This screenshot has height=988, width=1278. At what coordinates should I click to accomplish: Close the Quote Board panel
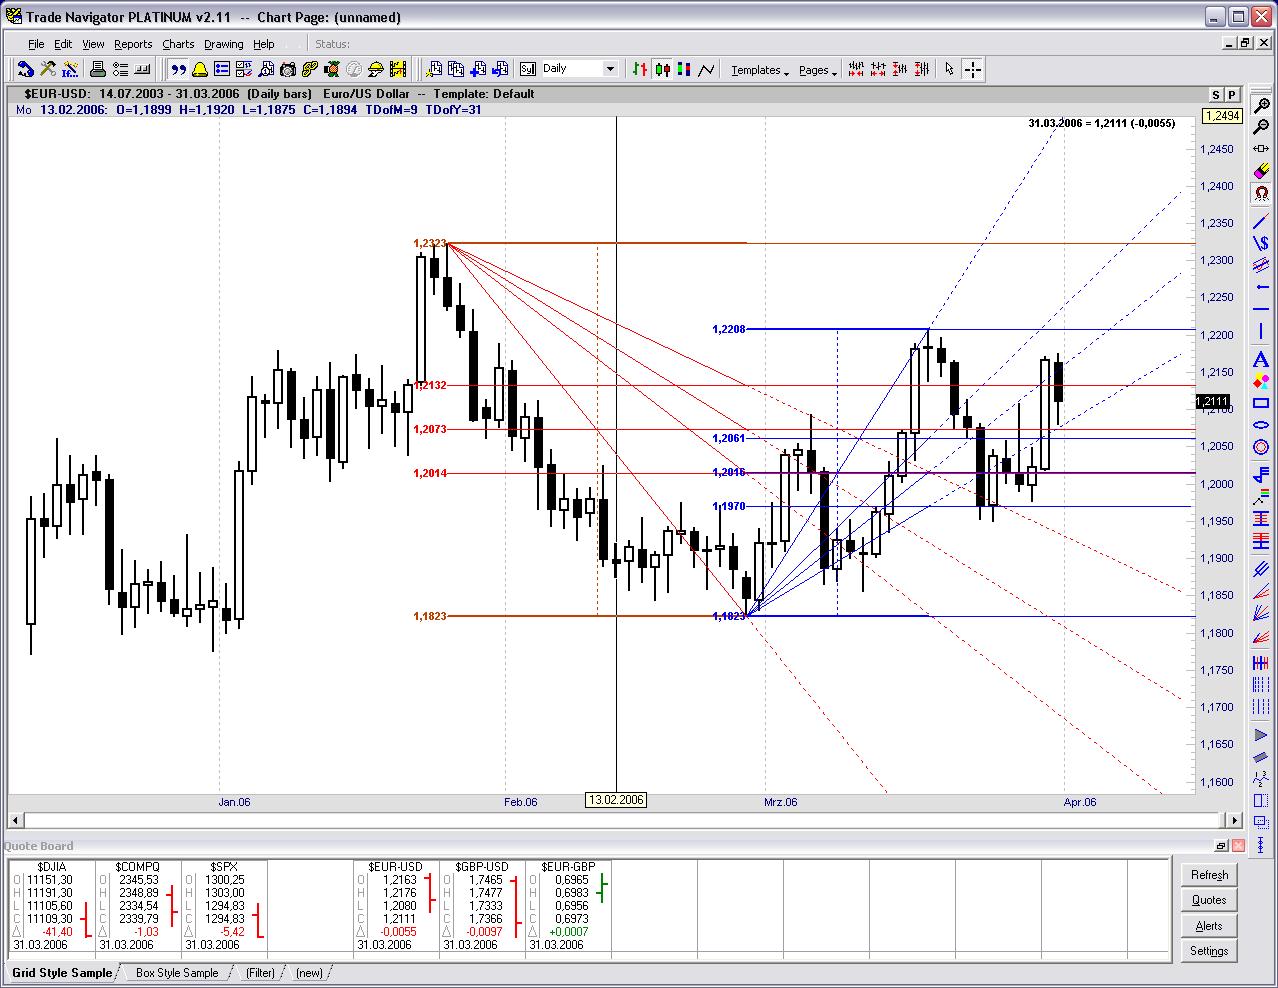pos(1240,846)
